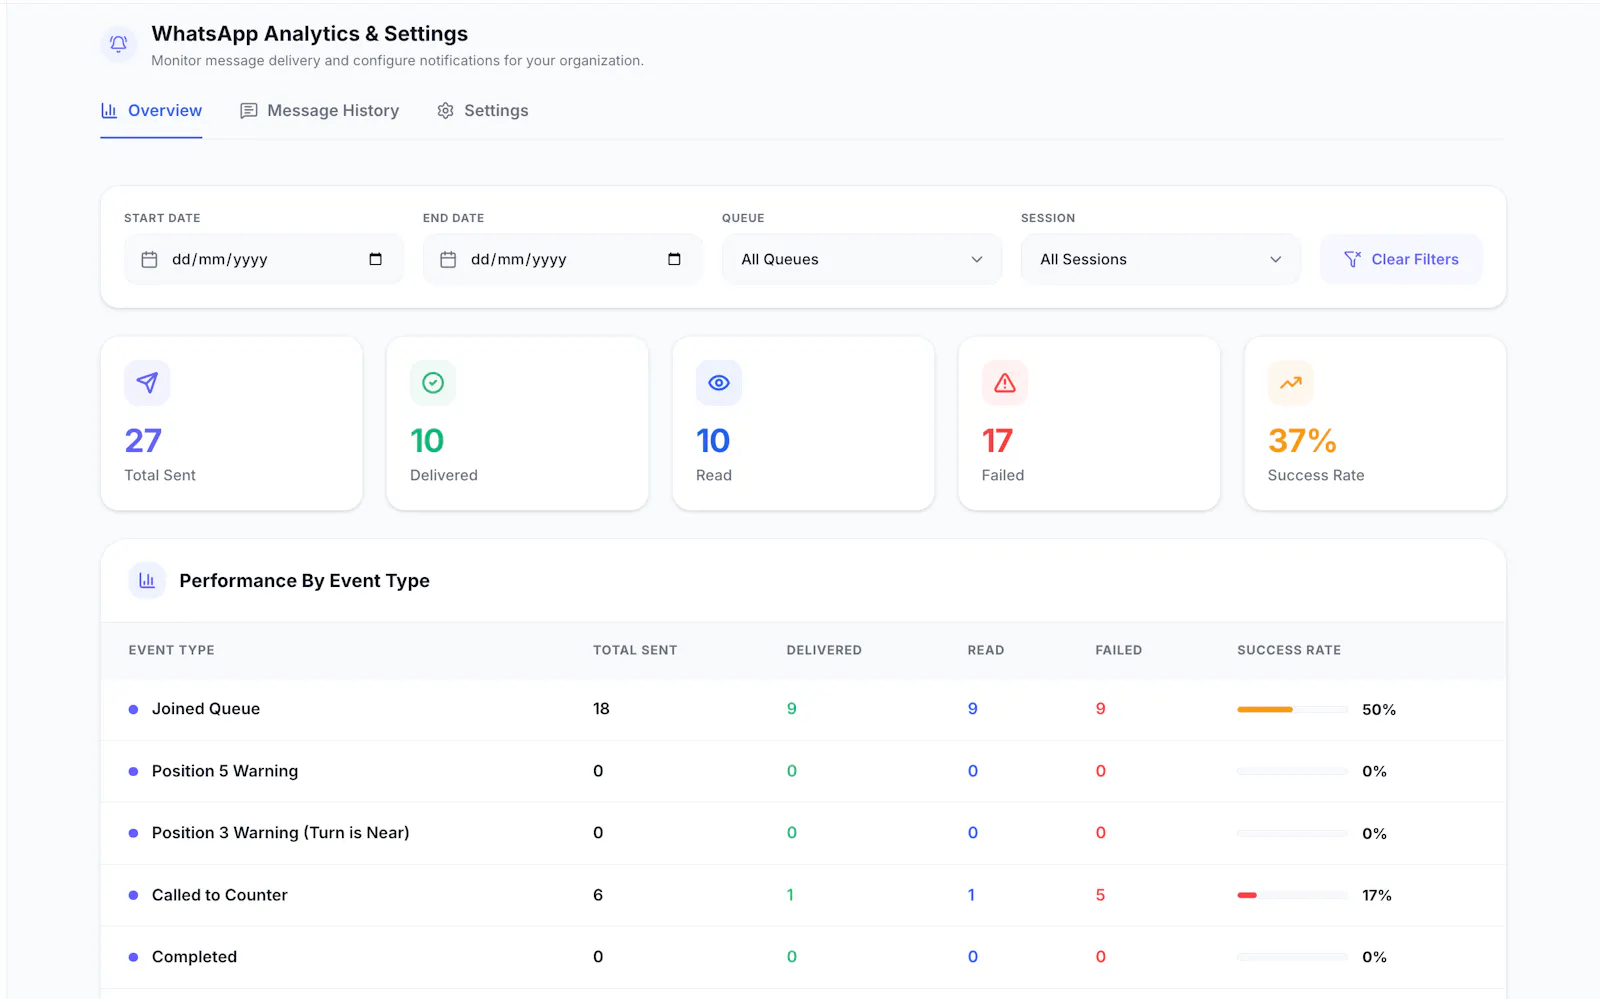Viewport: 1600px width, 999px height.
Task: Click the Performance By Event Type chart icon
Action: click(147, 580)
